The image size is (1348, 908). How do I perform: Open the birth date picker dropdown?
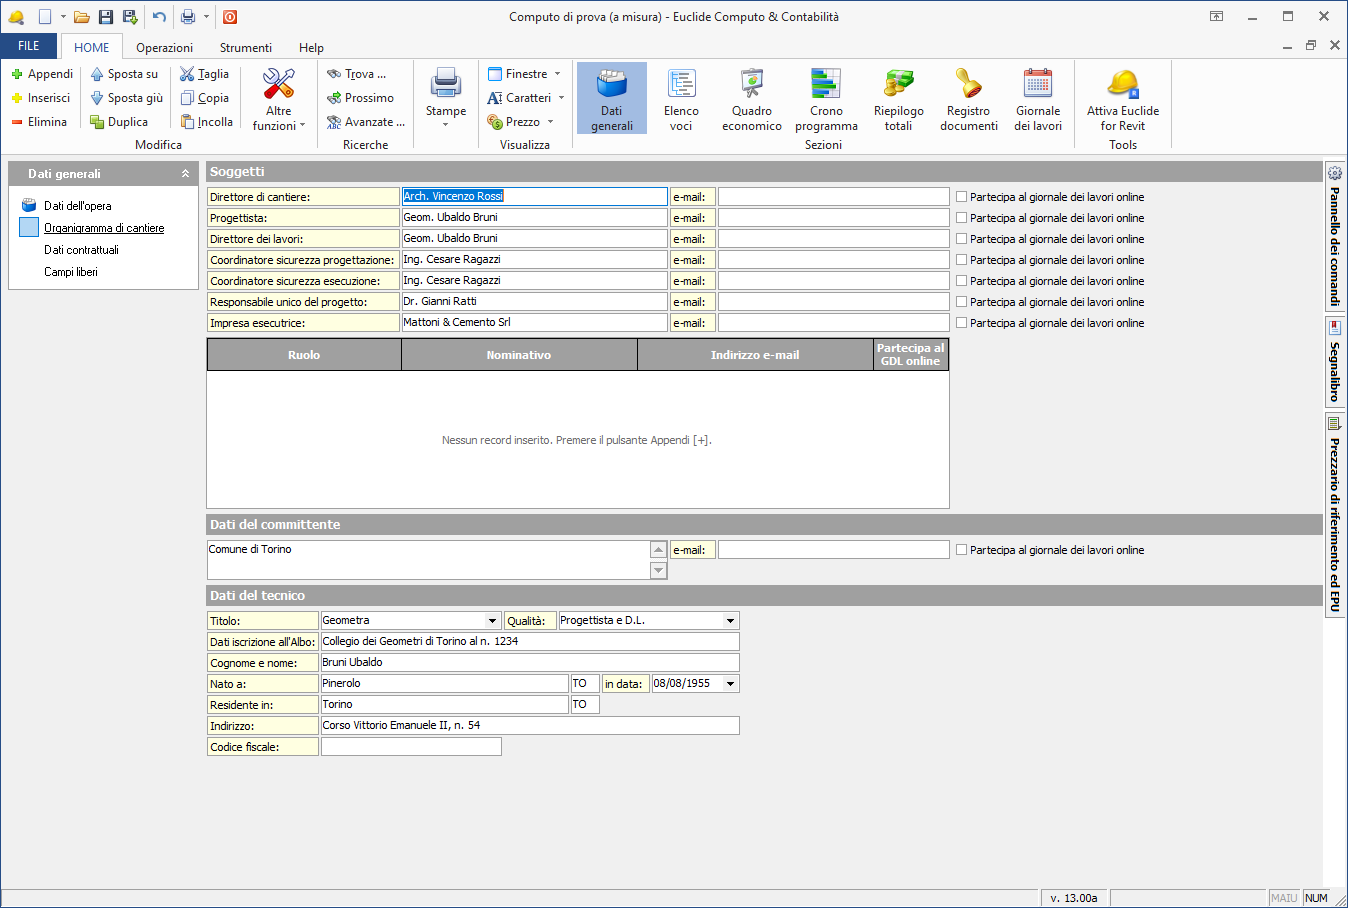(x=731, y=684)
